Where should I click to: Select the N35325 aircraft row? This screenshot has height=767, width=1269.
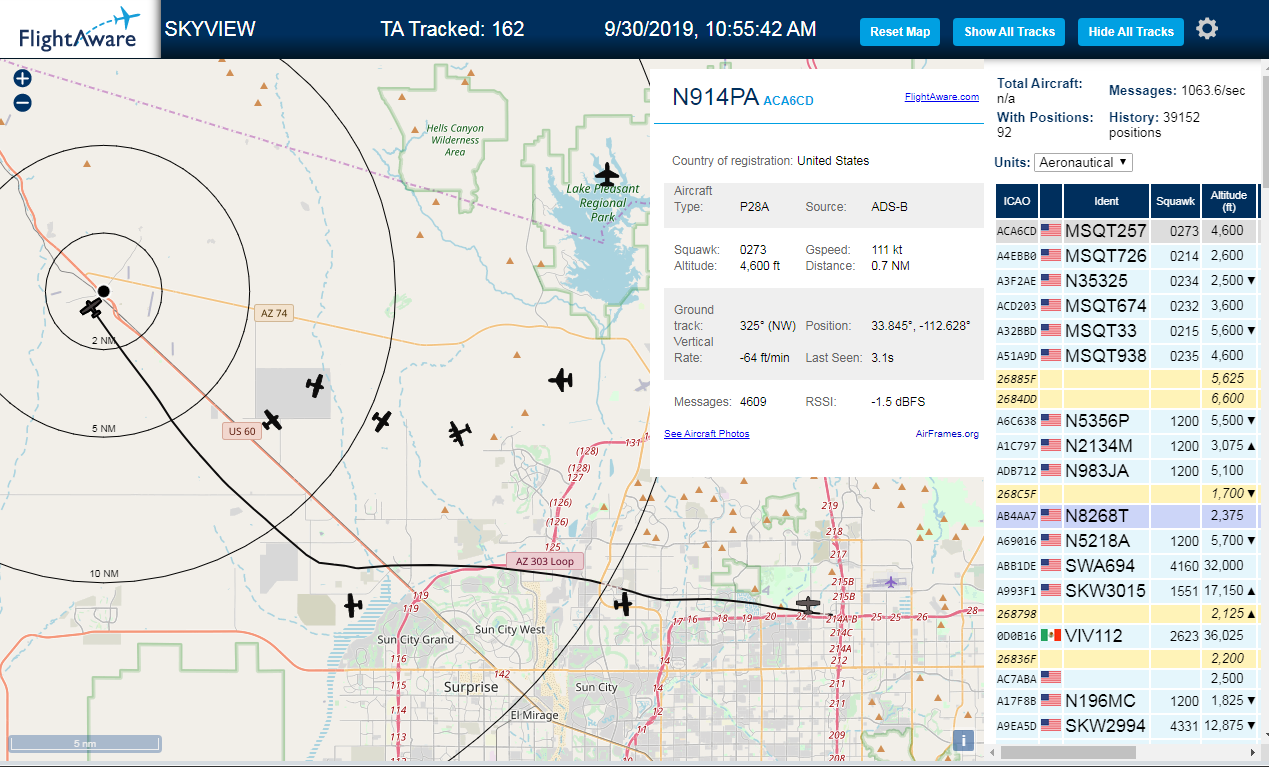[x=1126, y=281]
